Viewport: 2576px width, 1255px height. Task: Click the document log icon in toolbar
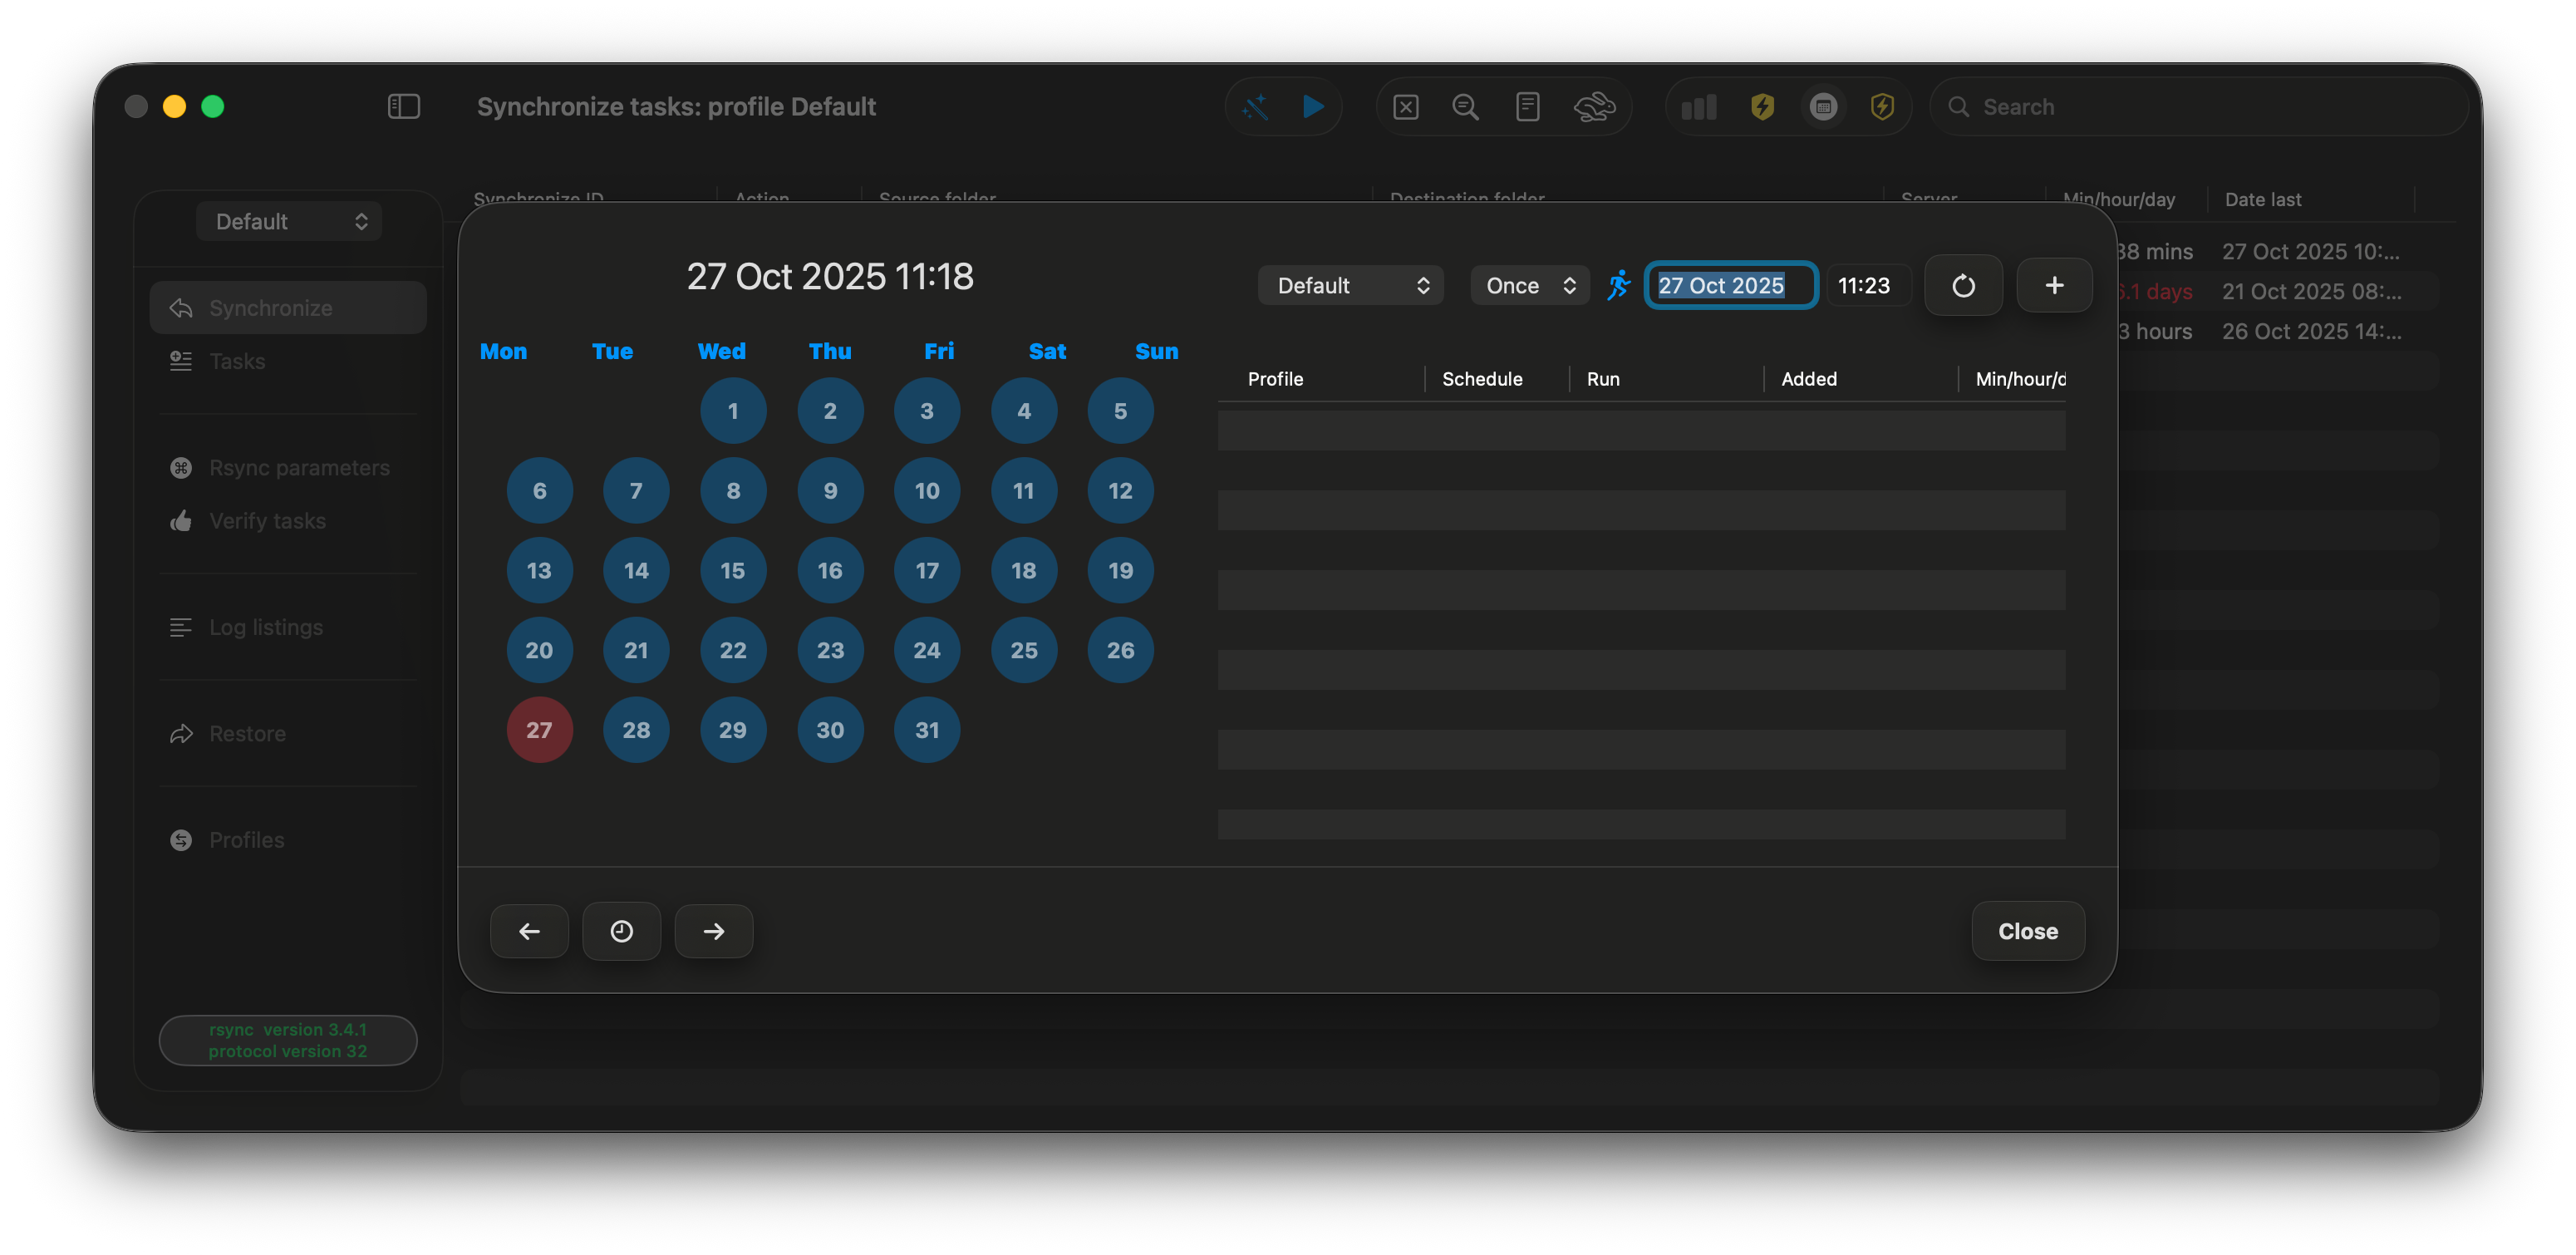tap(1527, 106)
